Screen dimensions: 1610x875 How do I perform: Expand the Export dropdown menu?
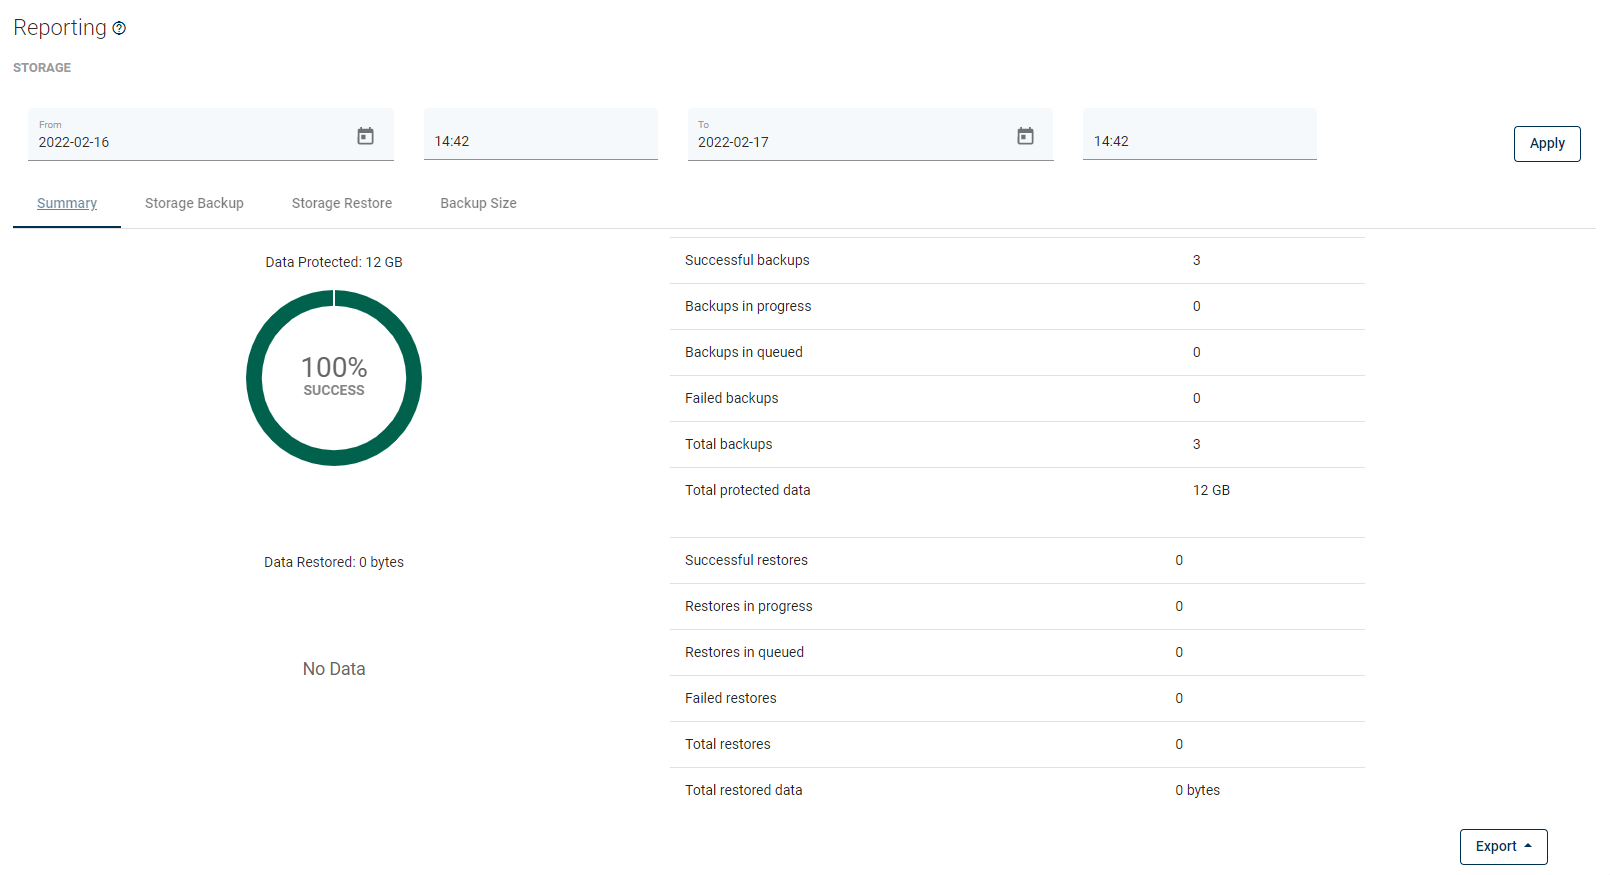click(1503, 846)
